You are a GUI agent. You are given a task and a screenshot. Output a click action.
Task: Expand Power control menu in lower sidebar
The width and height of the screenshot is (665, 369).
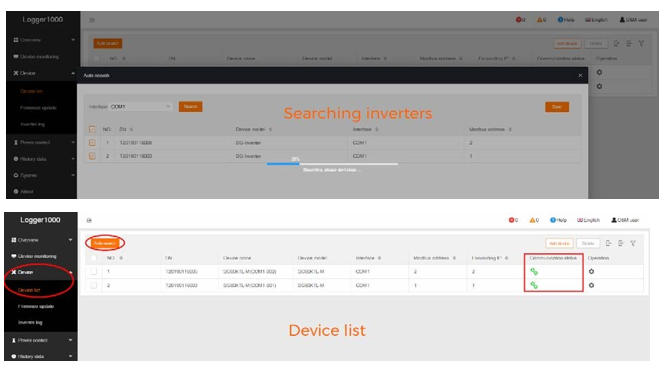point(41,340)
